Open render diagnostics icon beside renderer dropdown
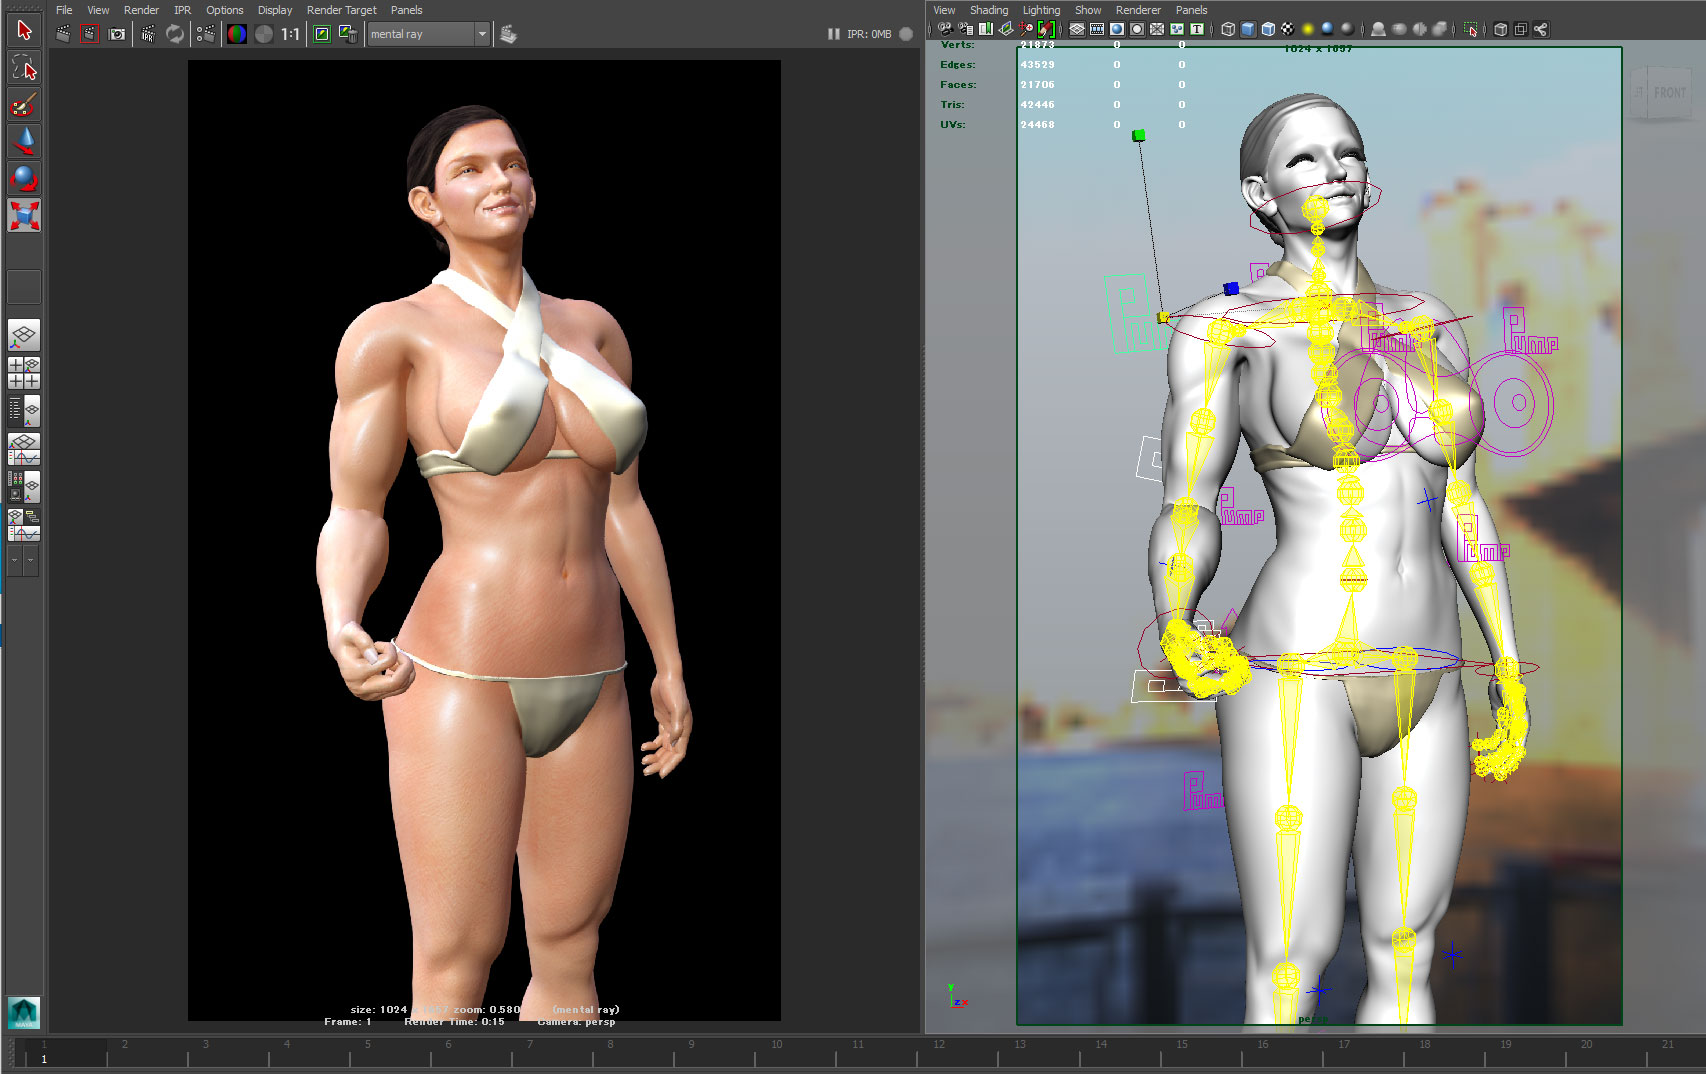Screen dimensions: 1706x1074 (x=508, y=34)
